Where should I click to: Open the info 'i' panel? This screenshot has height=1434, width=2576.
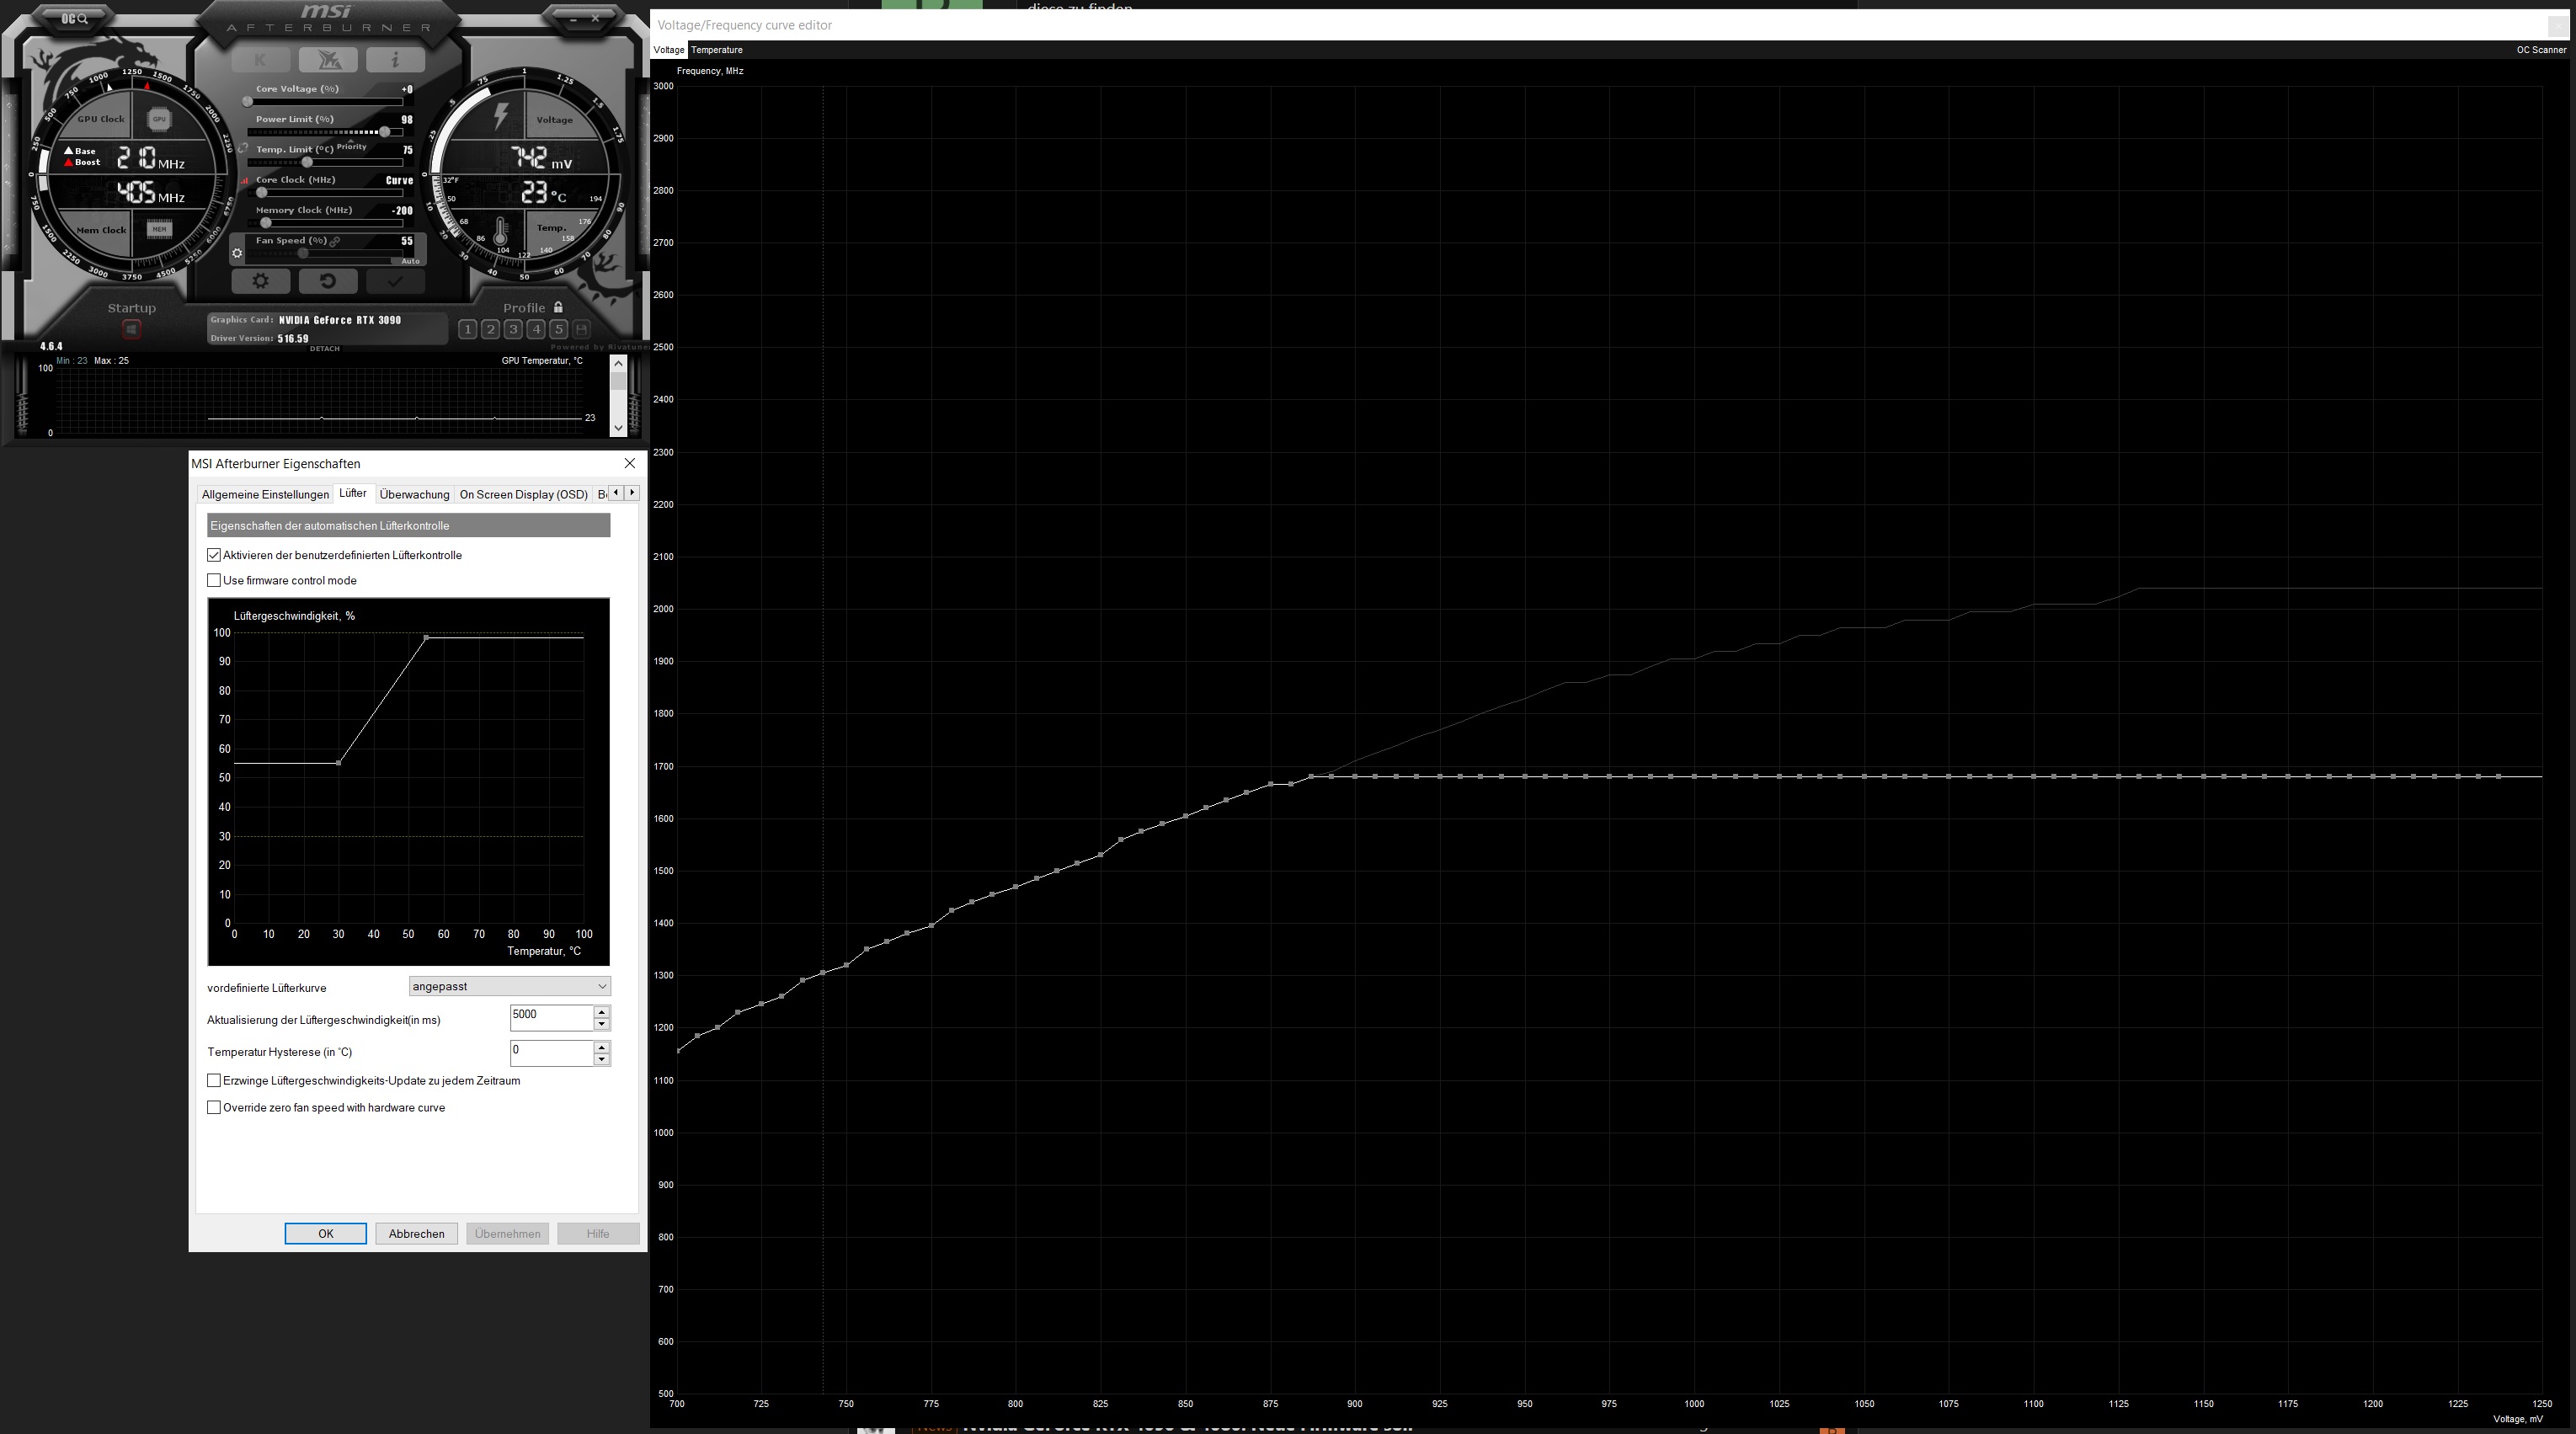[x=395, y=60]
